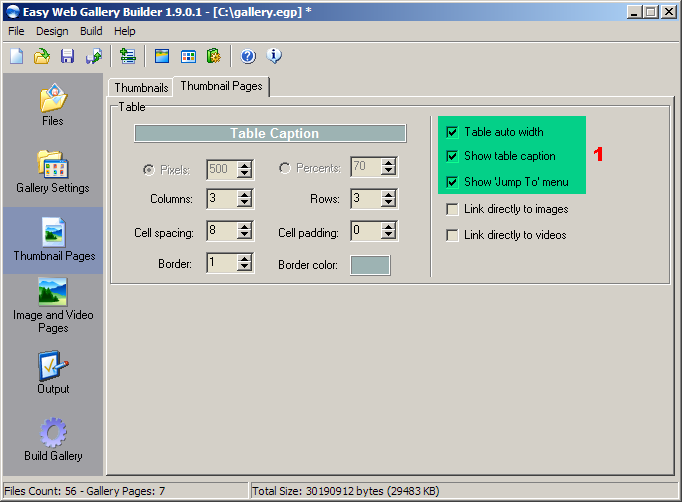Open the Design menu
The image size is (682, 502).
(x=52, y=31)
